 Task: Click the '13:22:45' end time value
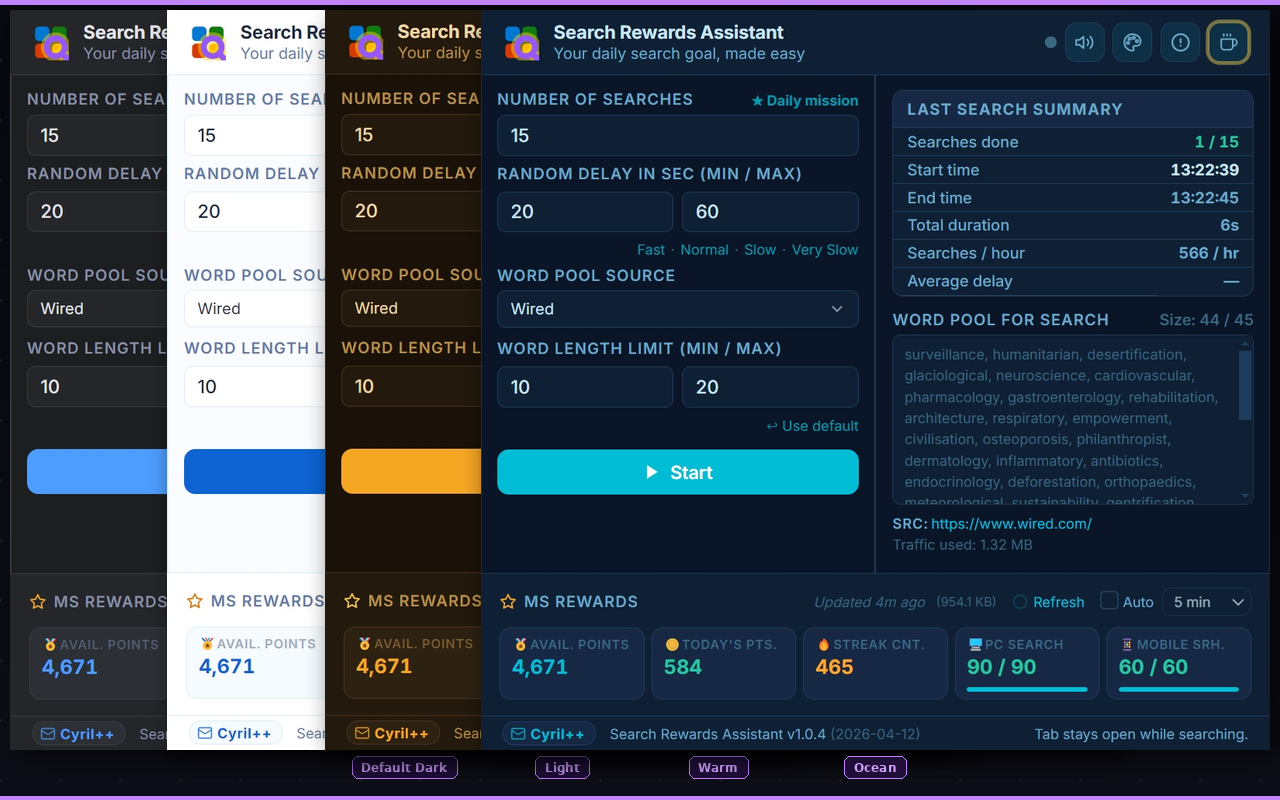(x=1205, y=198)
